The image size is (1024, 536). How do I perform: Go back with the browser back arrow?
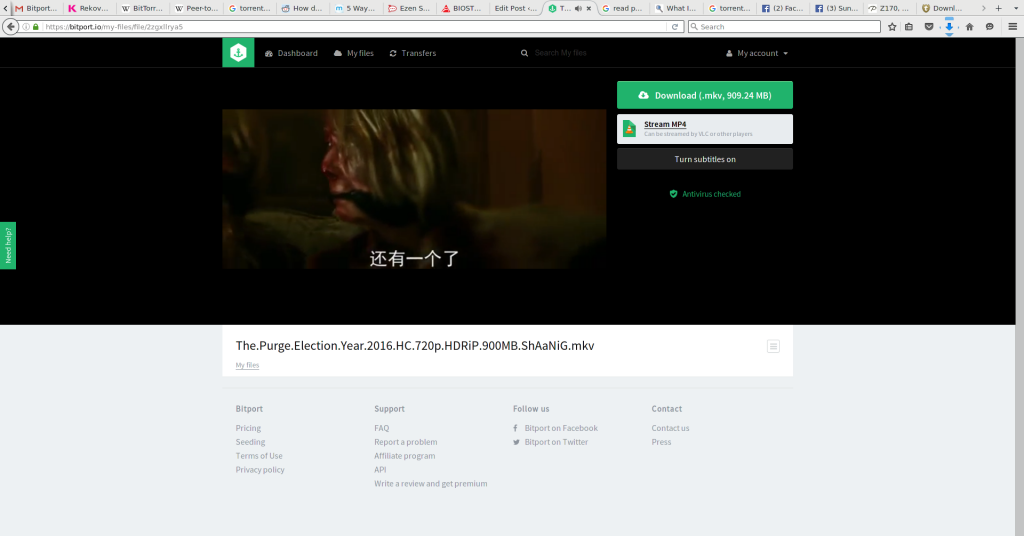(10, 27)
